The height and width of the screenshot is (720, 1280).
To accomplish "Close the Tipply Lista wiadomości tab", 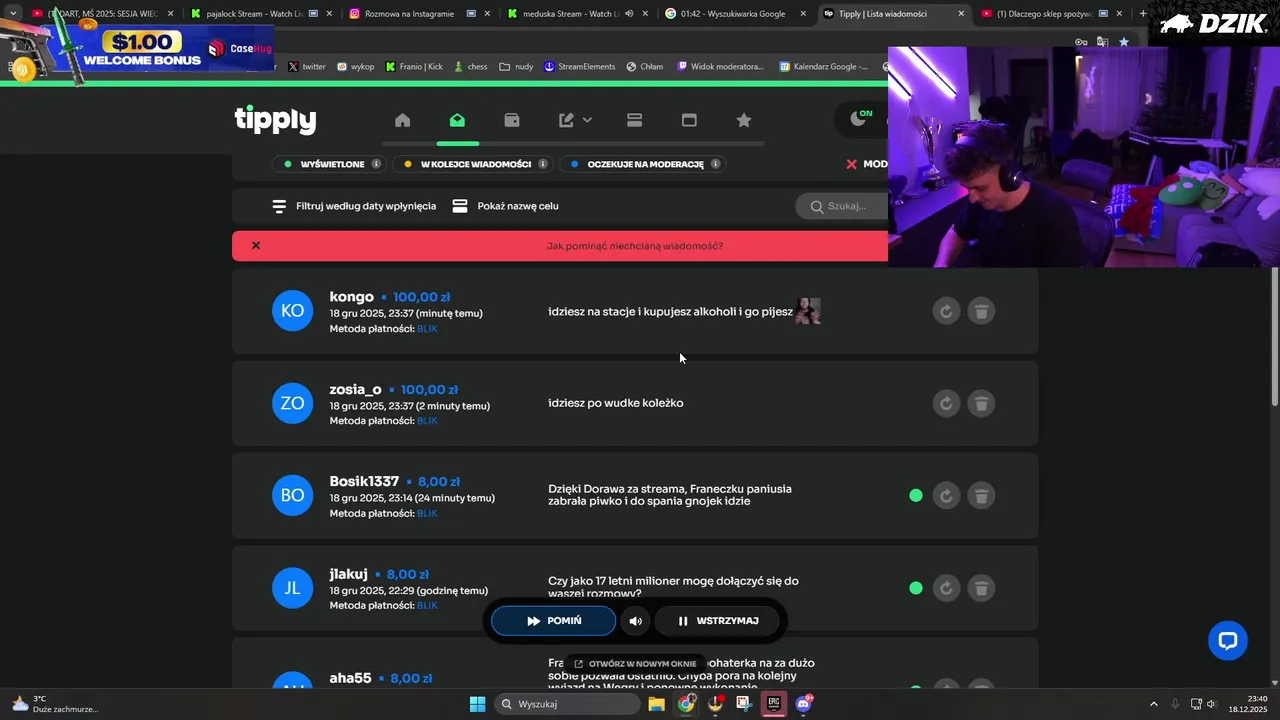I will 961,14.
